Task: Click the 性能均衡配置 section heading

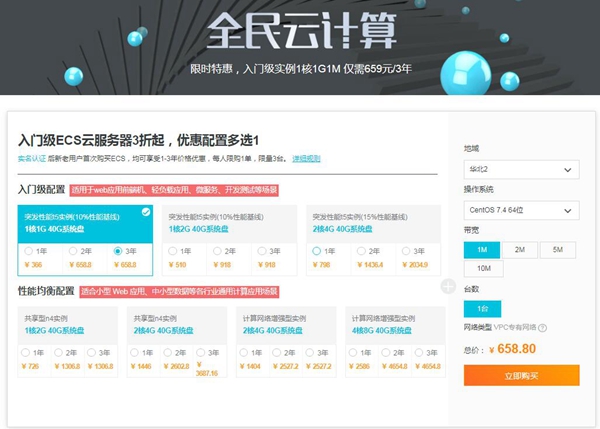Action: [x=46, y=291]
